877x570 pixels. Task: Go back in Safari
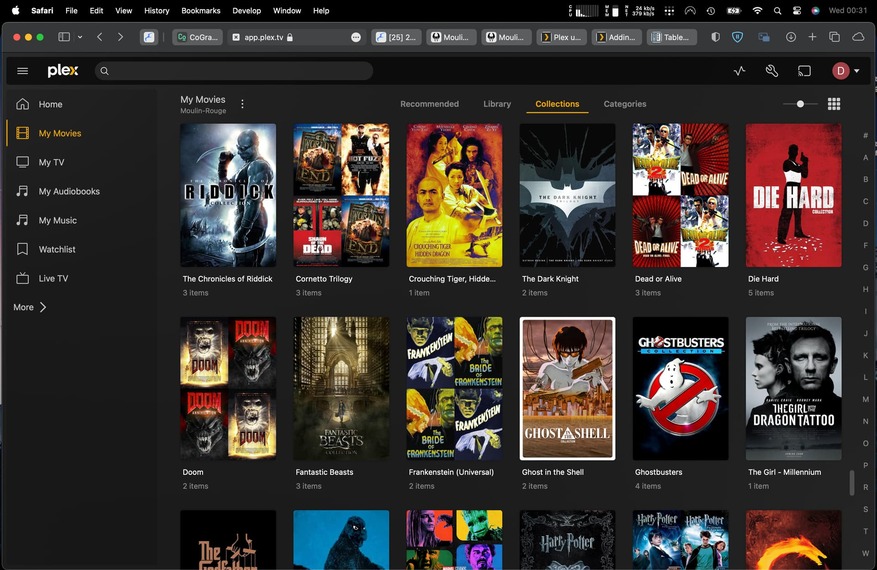coord(100,37)
